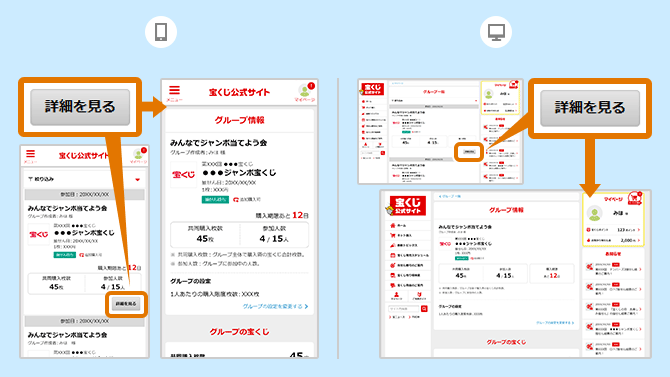Image resolution: width=670 pixels, height=377 pixels.
Task: Click the smartphone icon in the top circle
Action: 161,32
